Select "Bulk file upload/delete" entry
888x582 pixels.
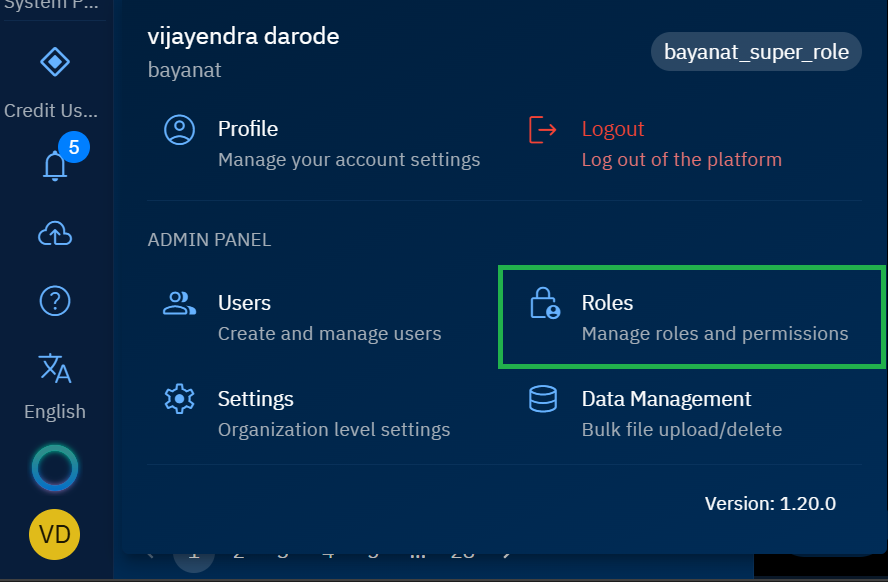tap(681, 430)
